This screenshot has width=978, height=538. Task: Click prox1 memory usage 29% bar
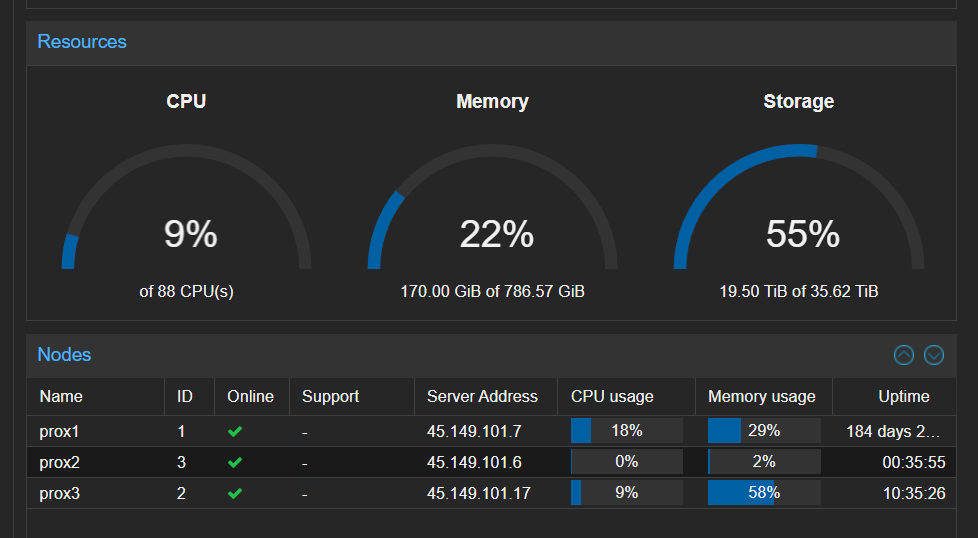[764, 431]
